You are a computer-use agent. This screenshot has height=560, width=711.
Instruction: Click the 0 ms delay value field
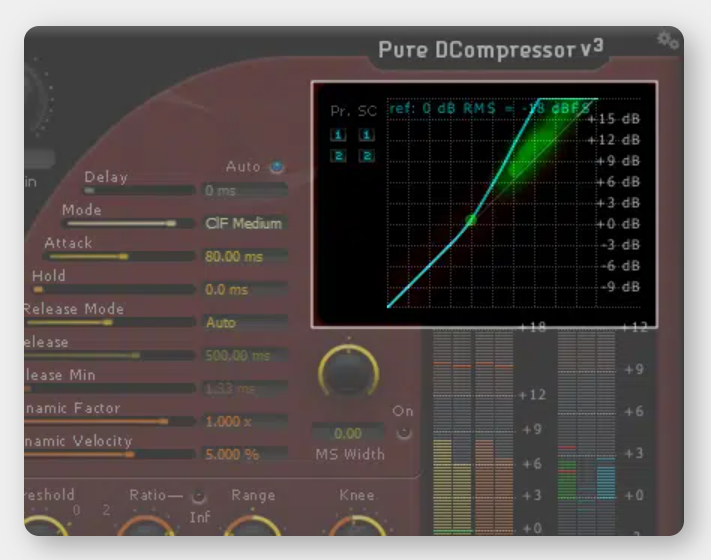click(x=245, y=190)
